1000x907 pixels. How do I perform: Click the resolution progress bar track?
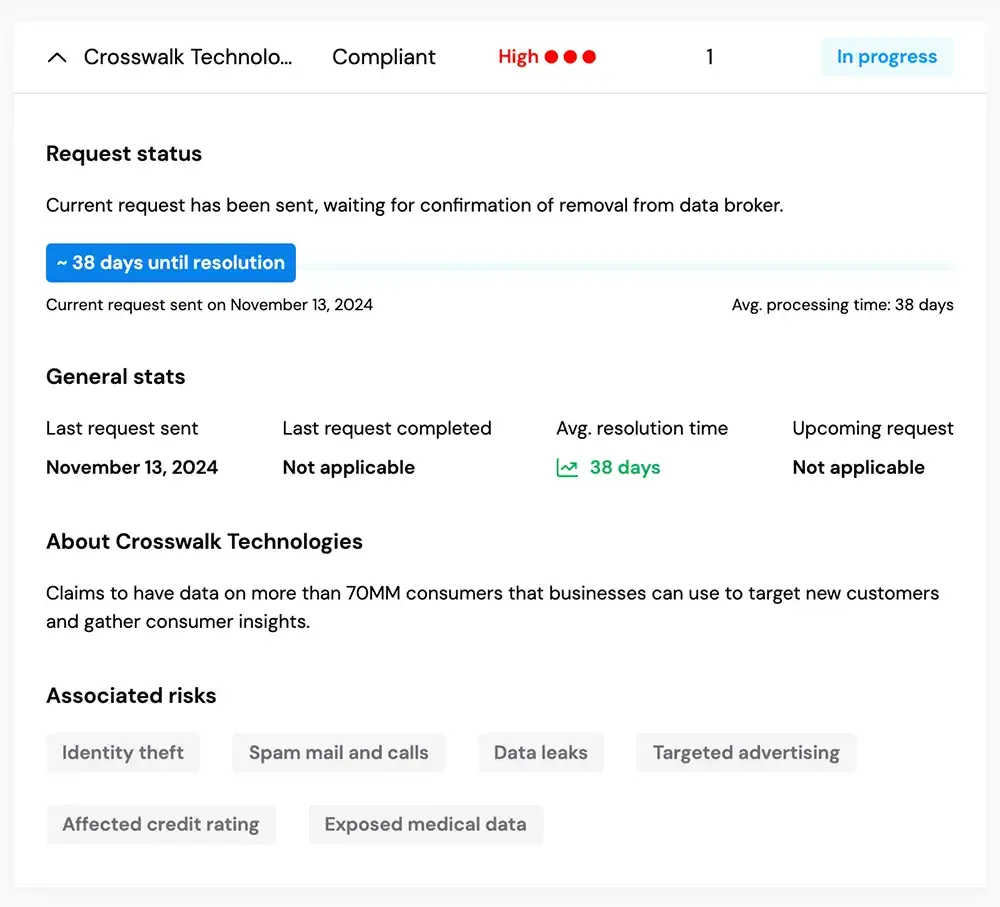point(625,267)
